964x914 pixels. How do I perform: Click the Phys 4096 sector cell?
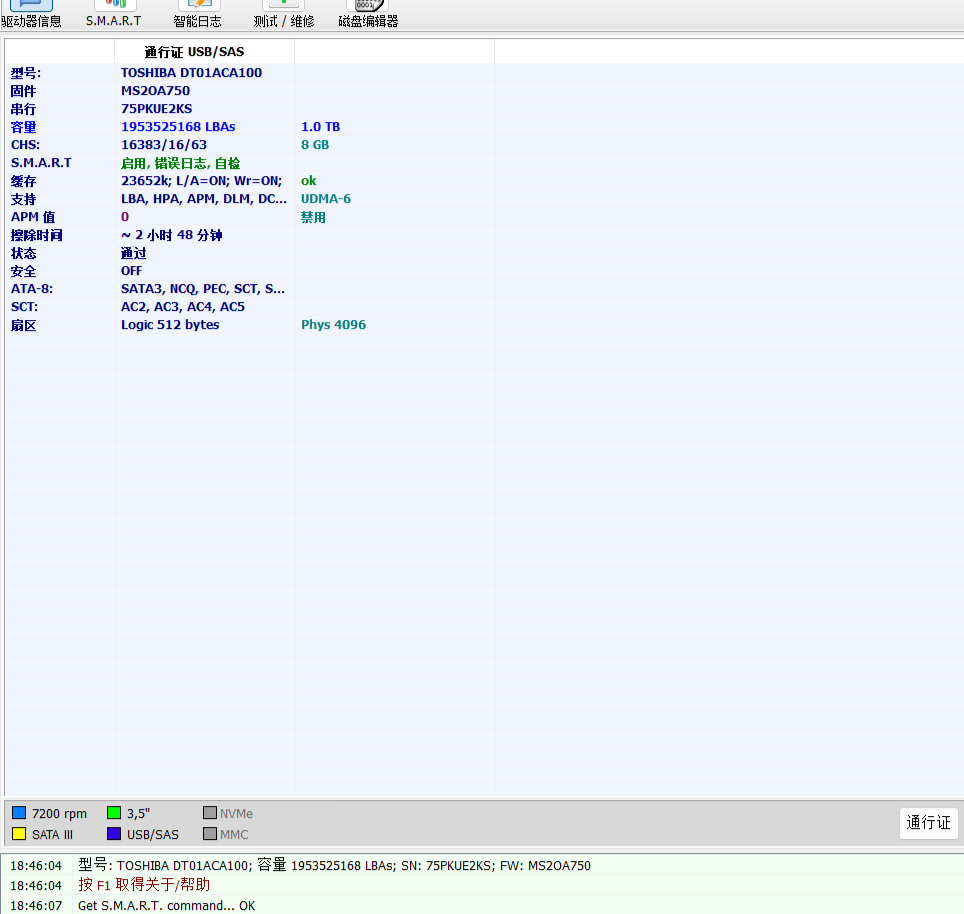[x=333, y=325]
